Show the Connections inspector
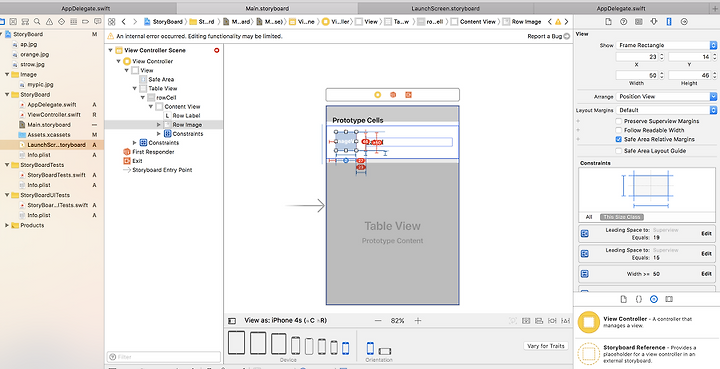 point(684,22)
